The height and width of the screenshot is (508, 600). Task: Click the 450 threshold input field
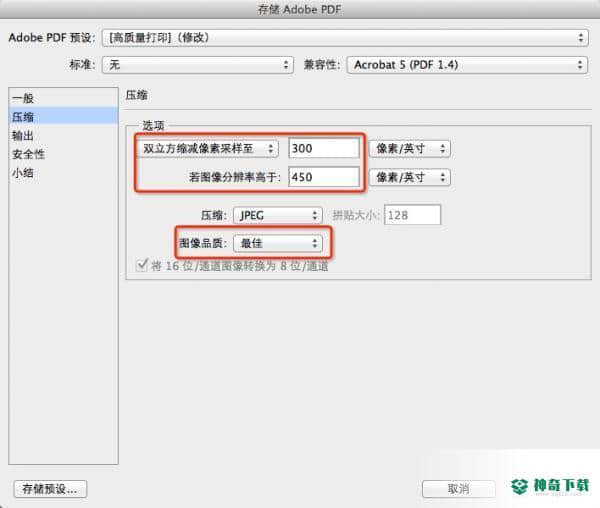point(324,177)
